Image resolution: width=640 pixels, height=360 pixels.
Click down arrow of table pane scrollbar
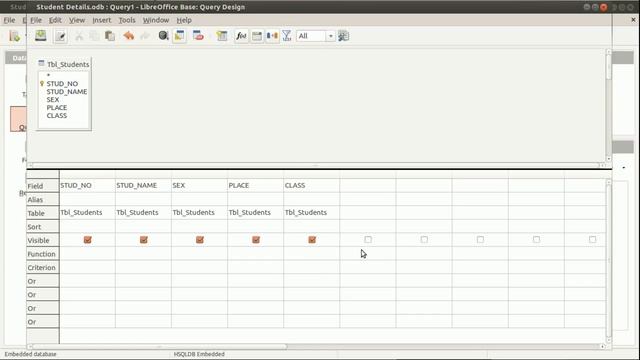pyautogui.click(x=609, y=159)
